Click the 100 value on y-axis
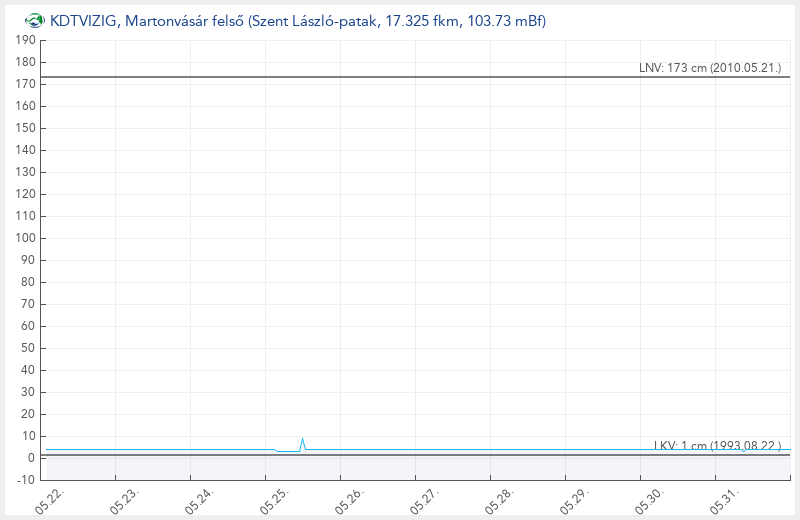 click(x=26, y=238)
